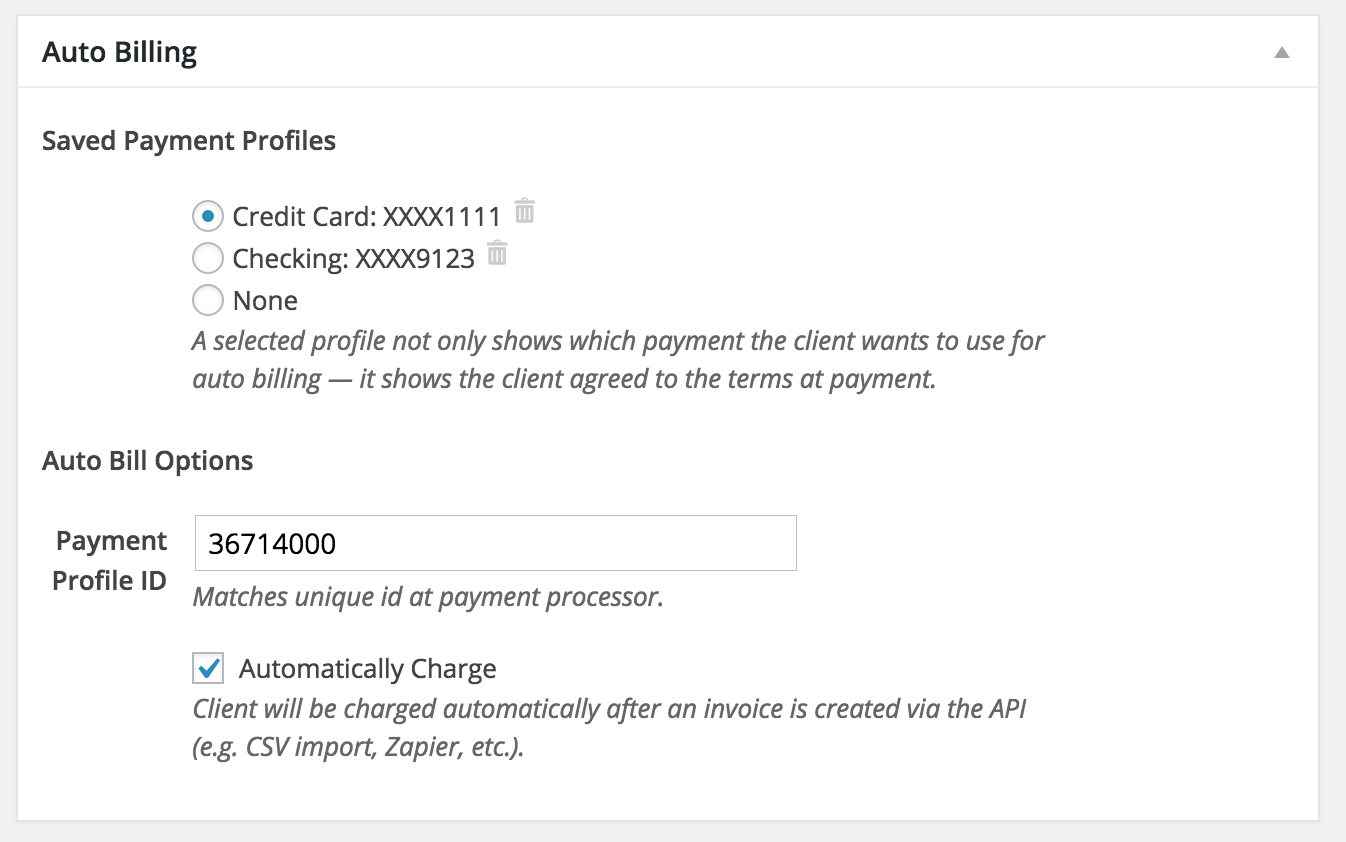Choose the Checking radio button
Screen dimensions: 1346x842
tap(207, 259)
